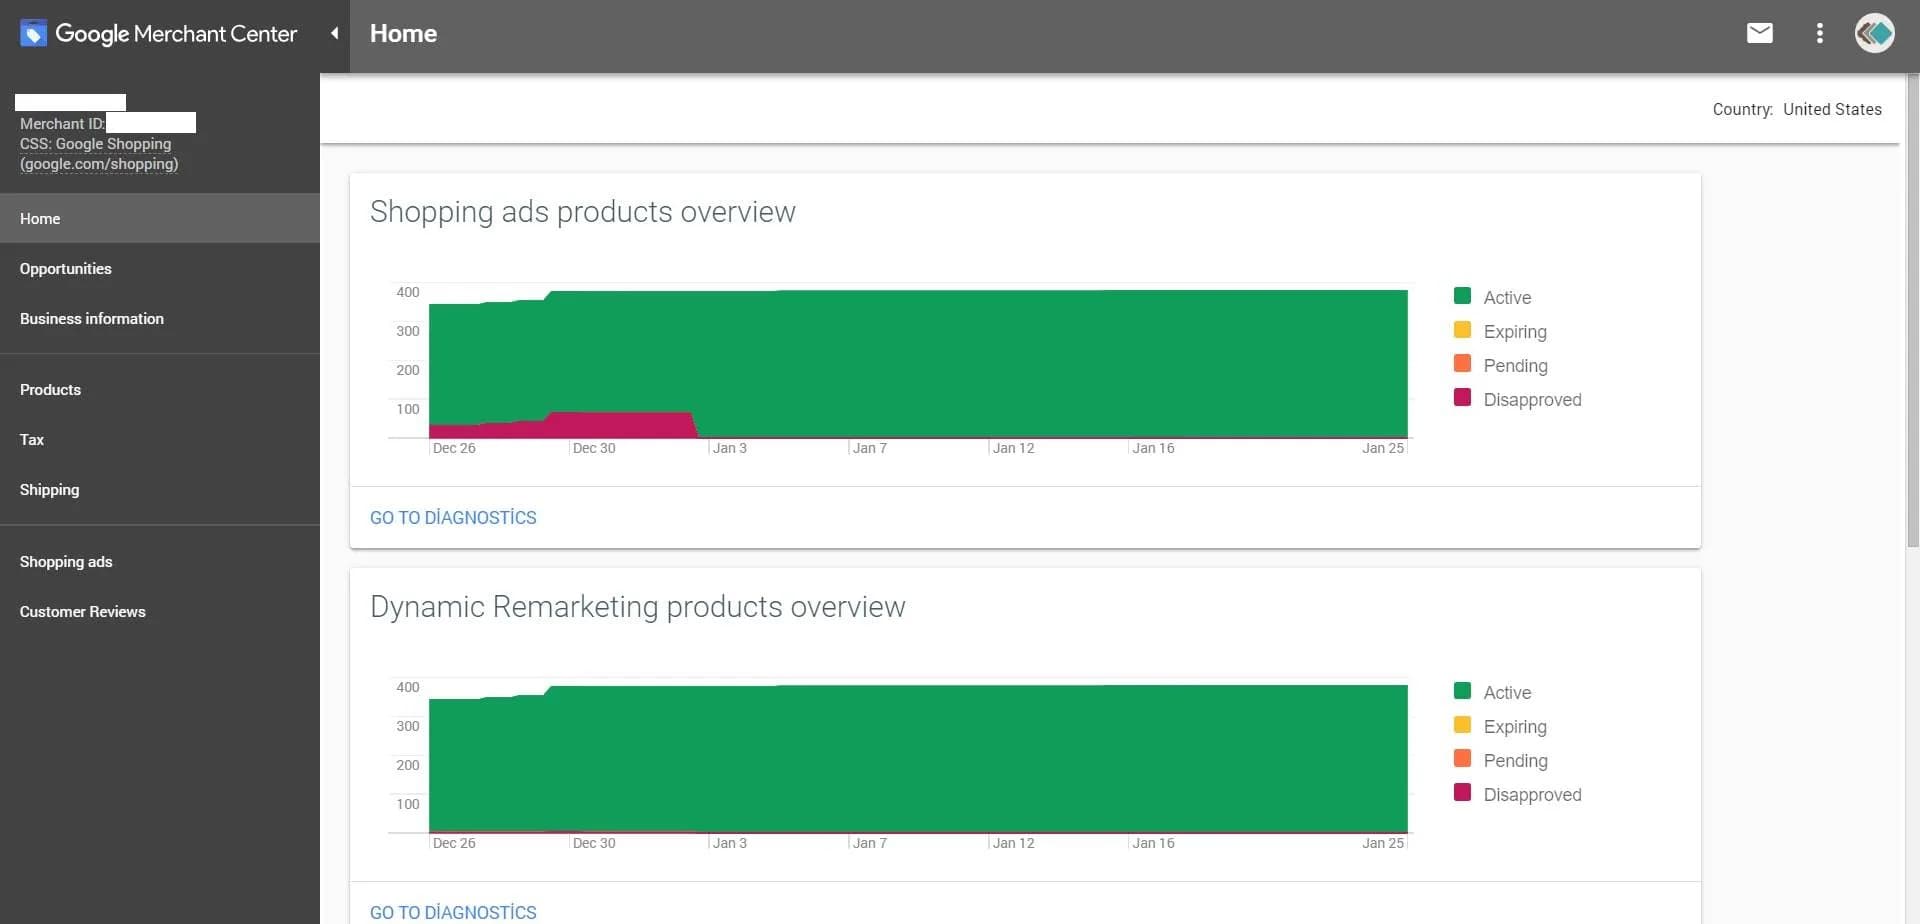
Task: Select Shopping ads in the sidebar
Action: point(66,562)
